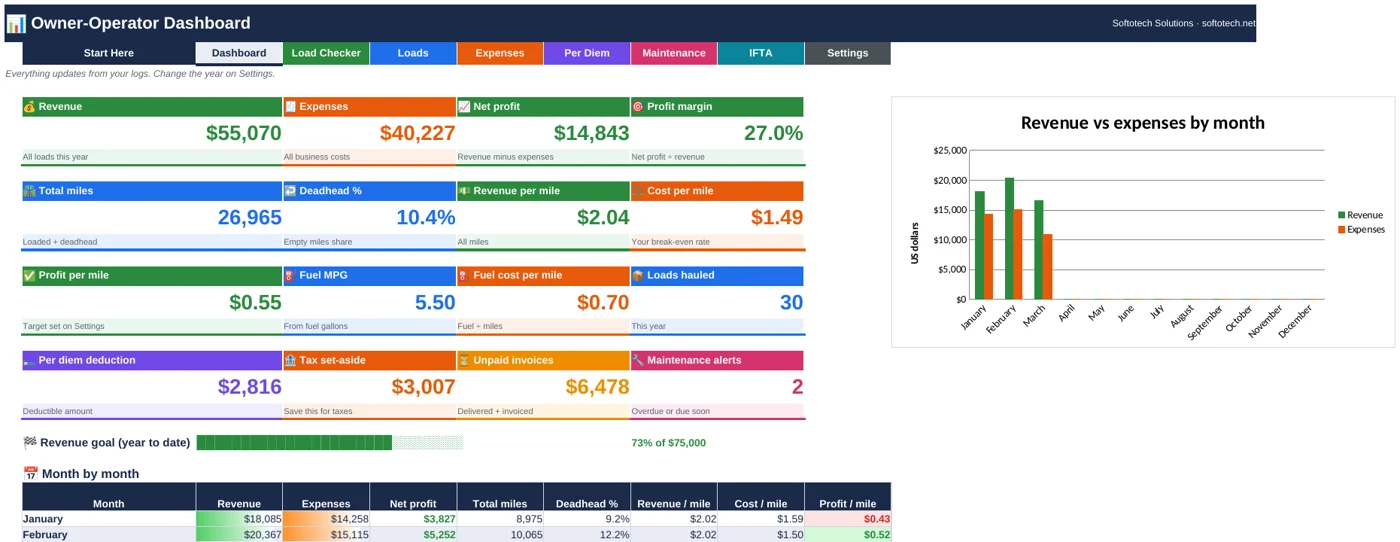Select the $3,007 tax set-aside value

point(423,386)
